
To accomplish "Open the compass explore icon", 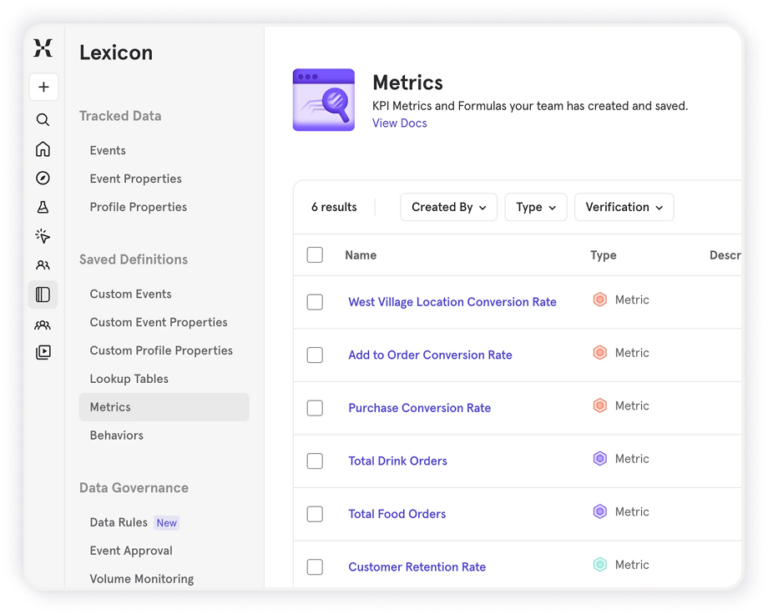I will (x=43, y=178).
